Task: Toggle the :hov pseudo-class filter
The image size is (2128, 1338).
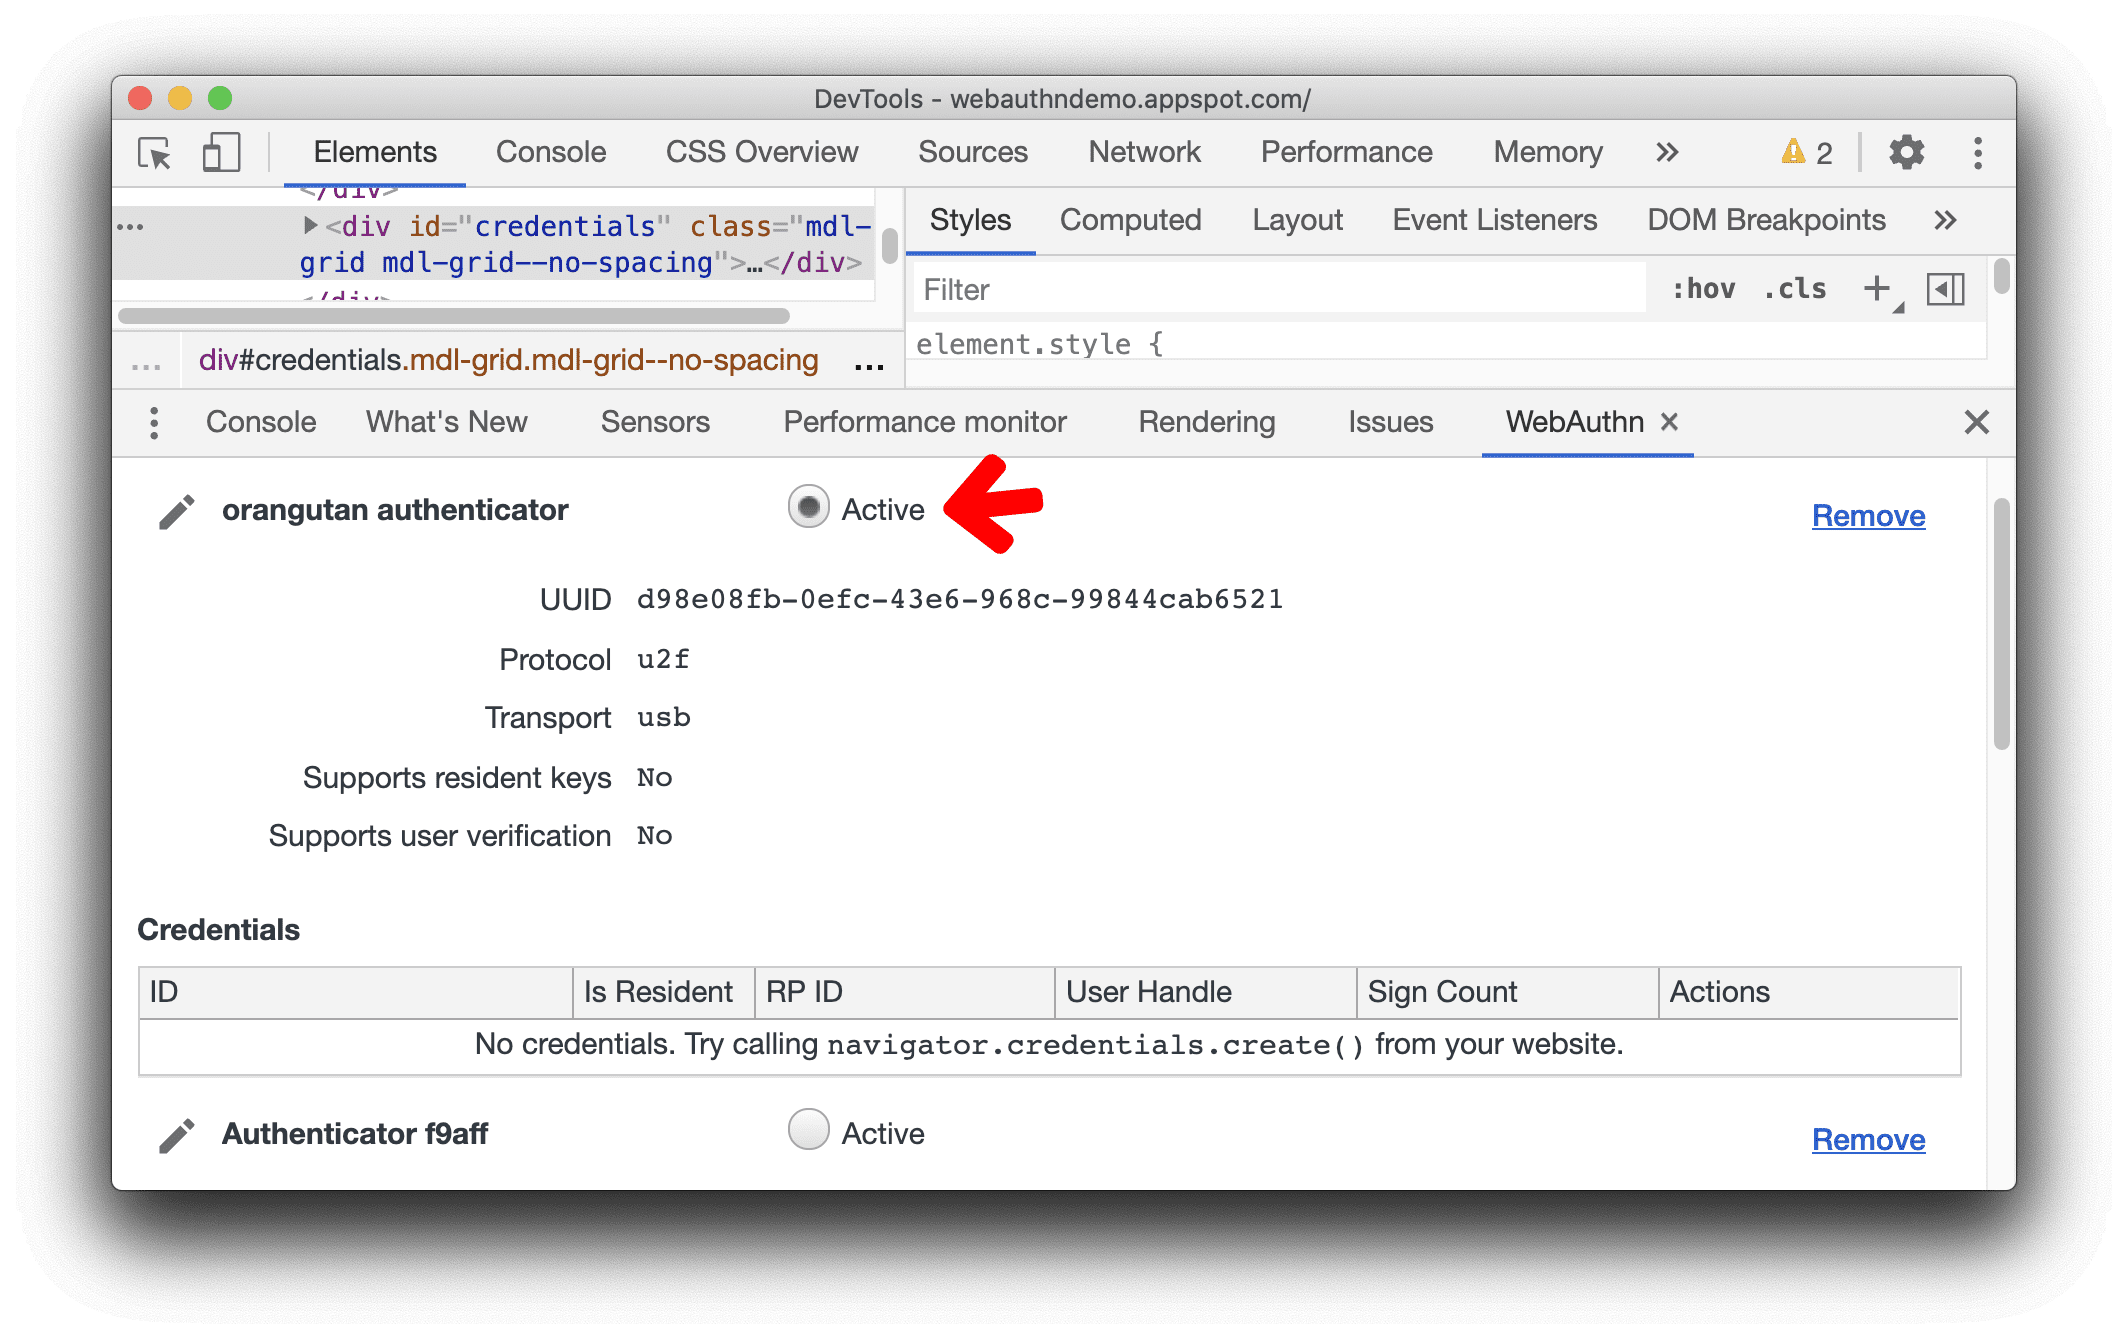Action: pos(1707,291)
